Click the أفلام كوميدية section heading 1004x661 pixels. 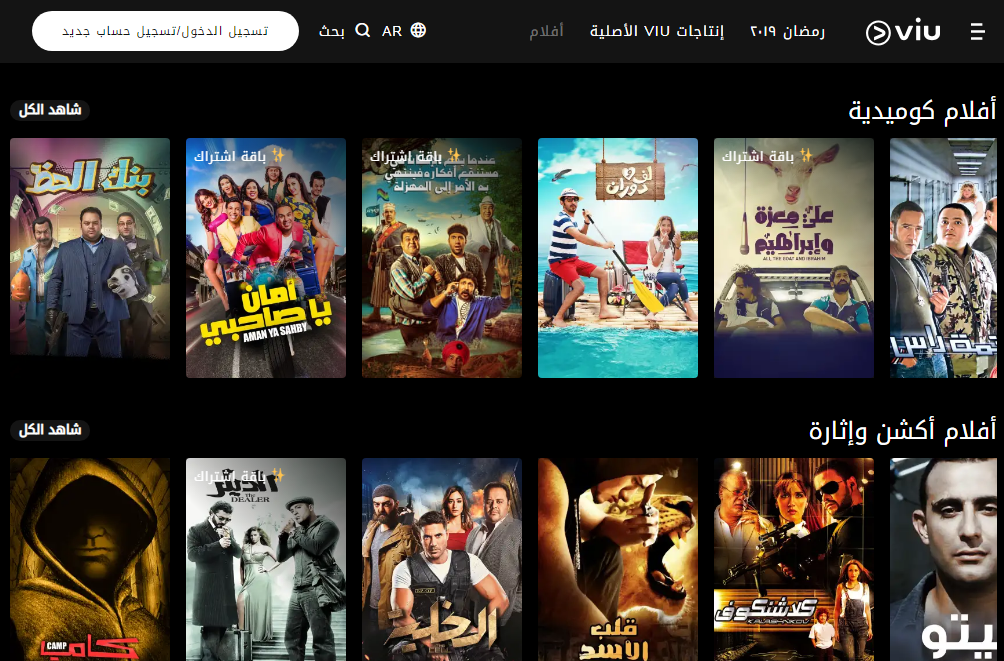pyautogui.click(x=922, y=111)
